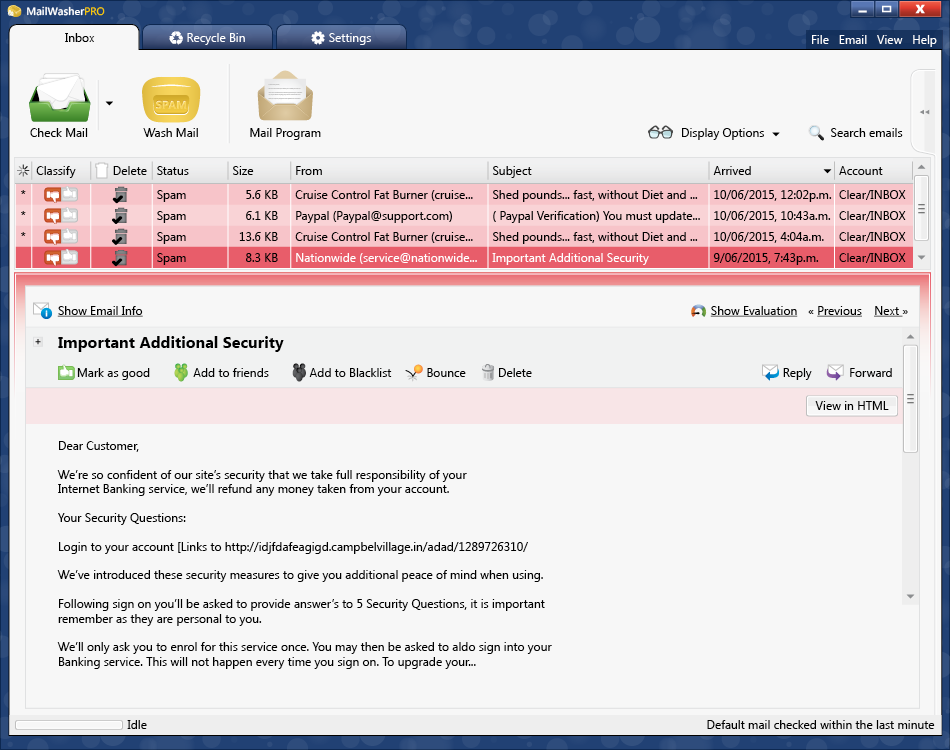Click the Show Email Info envelope icon
Screen dimensions: 950x750
pyautogui.click(x=42, y=310)
